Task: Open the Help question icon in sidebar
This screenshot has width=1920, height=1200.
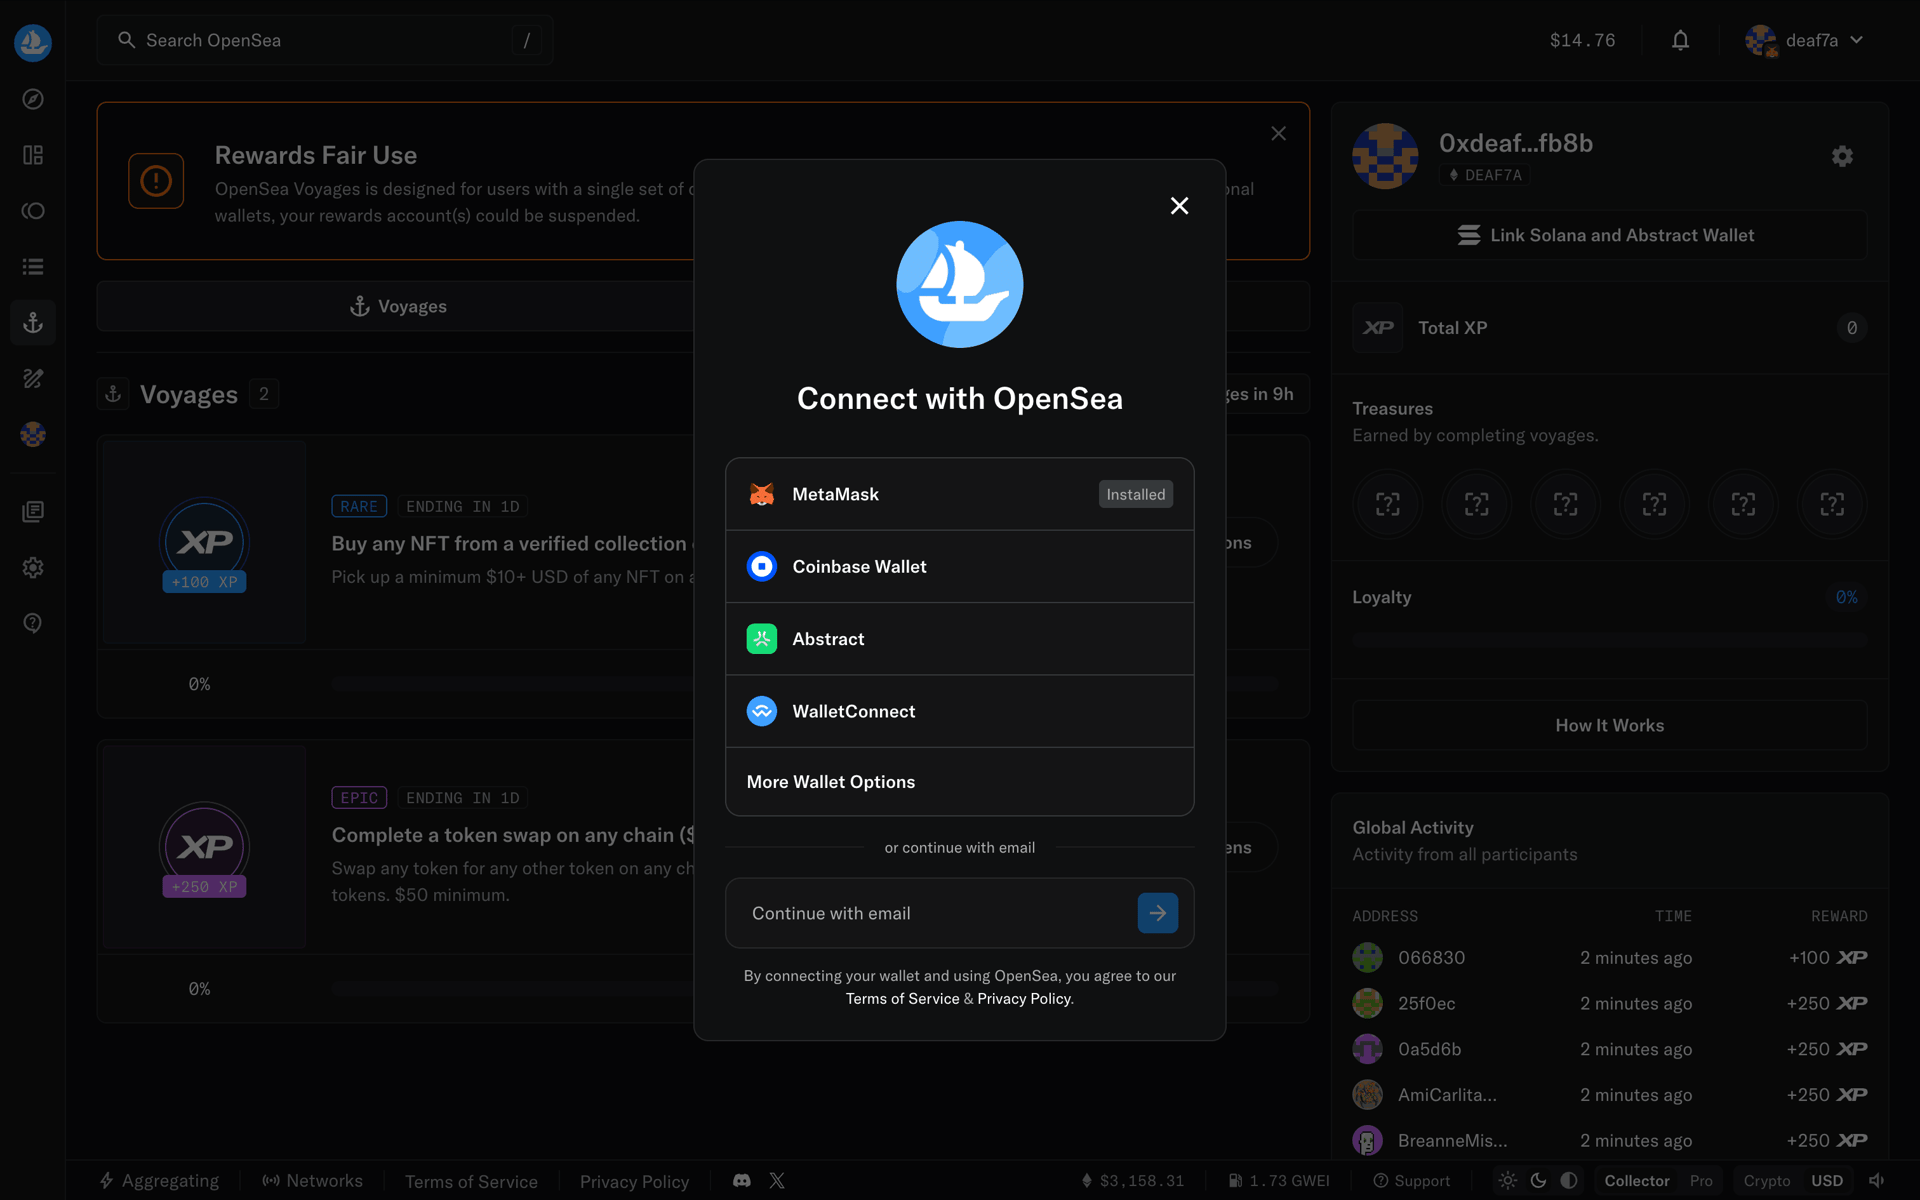Action: point(33,623)
